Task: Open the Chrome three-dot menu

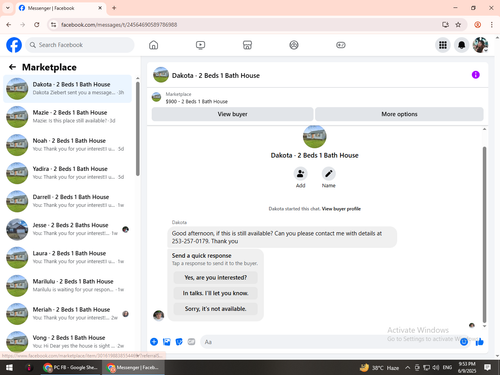Action: click(492, 25)
